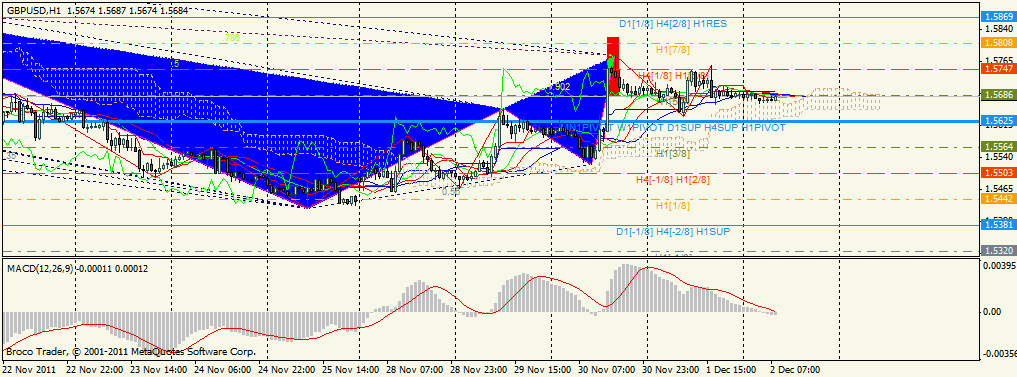The height and width of the screenshot is (377, 1017).
Task: Select the orange 1.5442 price tag
Action: click(x=998, y=199)
